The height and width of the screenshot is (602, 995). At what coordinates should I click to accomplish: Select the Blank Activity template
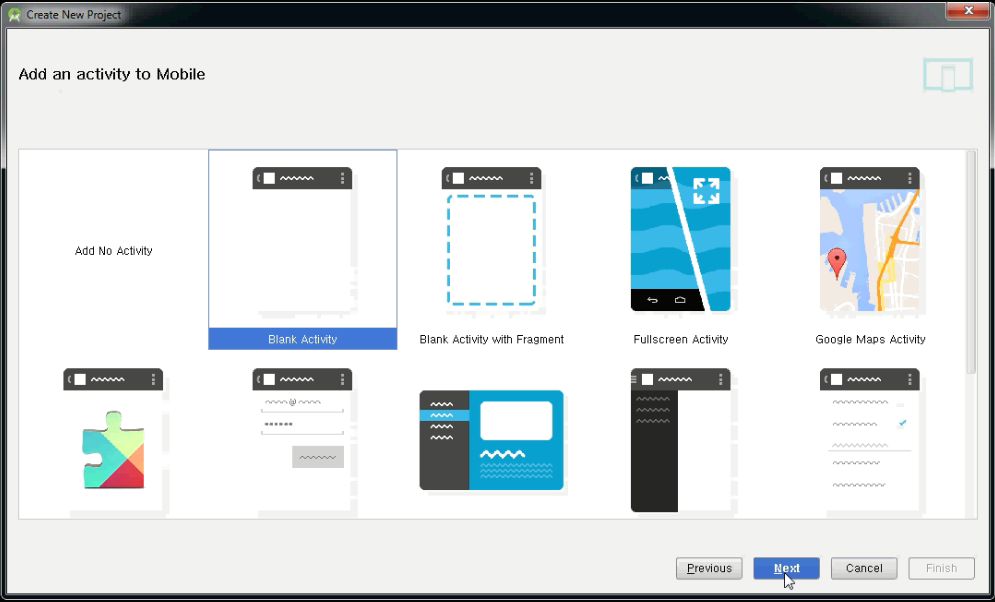point(302,248)
